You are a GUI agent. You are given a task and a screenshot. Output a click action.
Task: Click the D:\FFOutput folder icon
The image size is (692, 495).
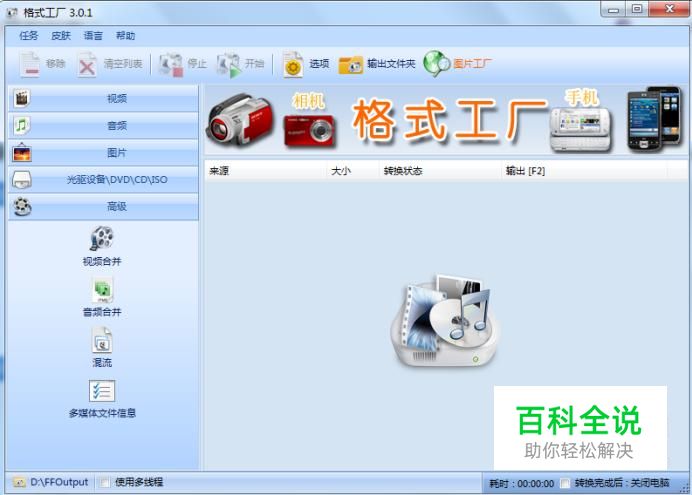(x=19, y=482)
